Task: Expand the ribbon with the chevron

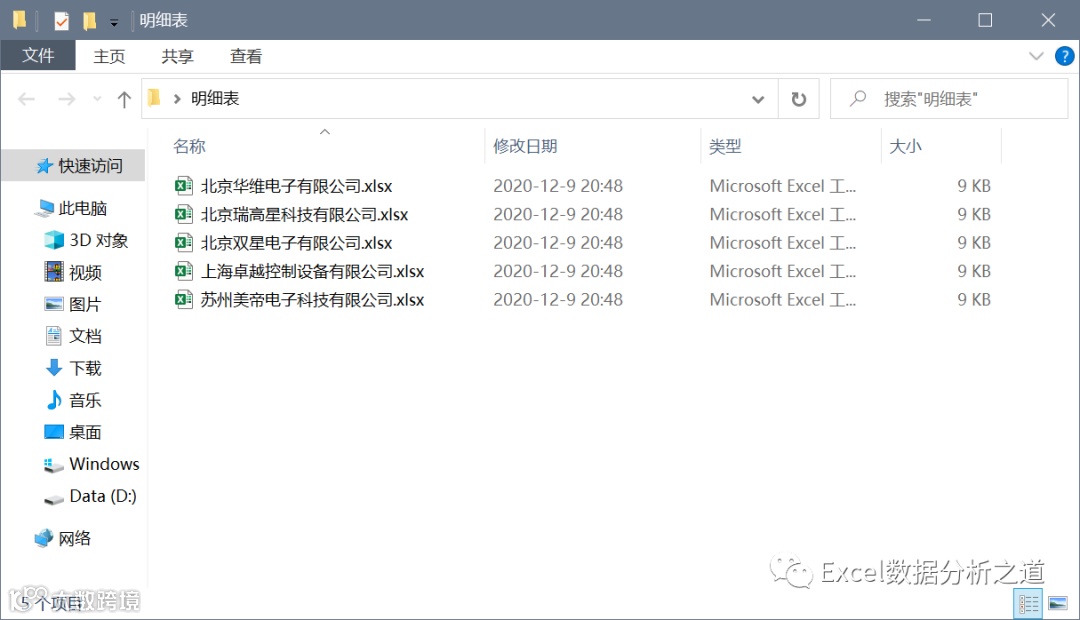Action: (1036, 56)
